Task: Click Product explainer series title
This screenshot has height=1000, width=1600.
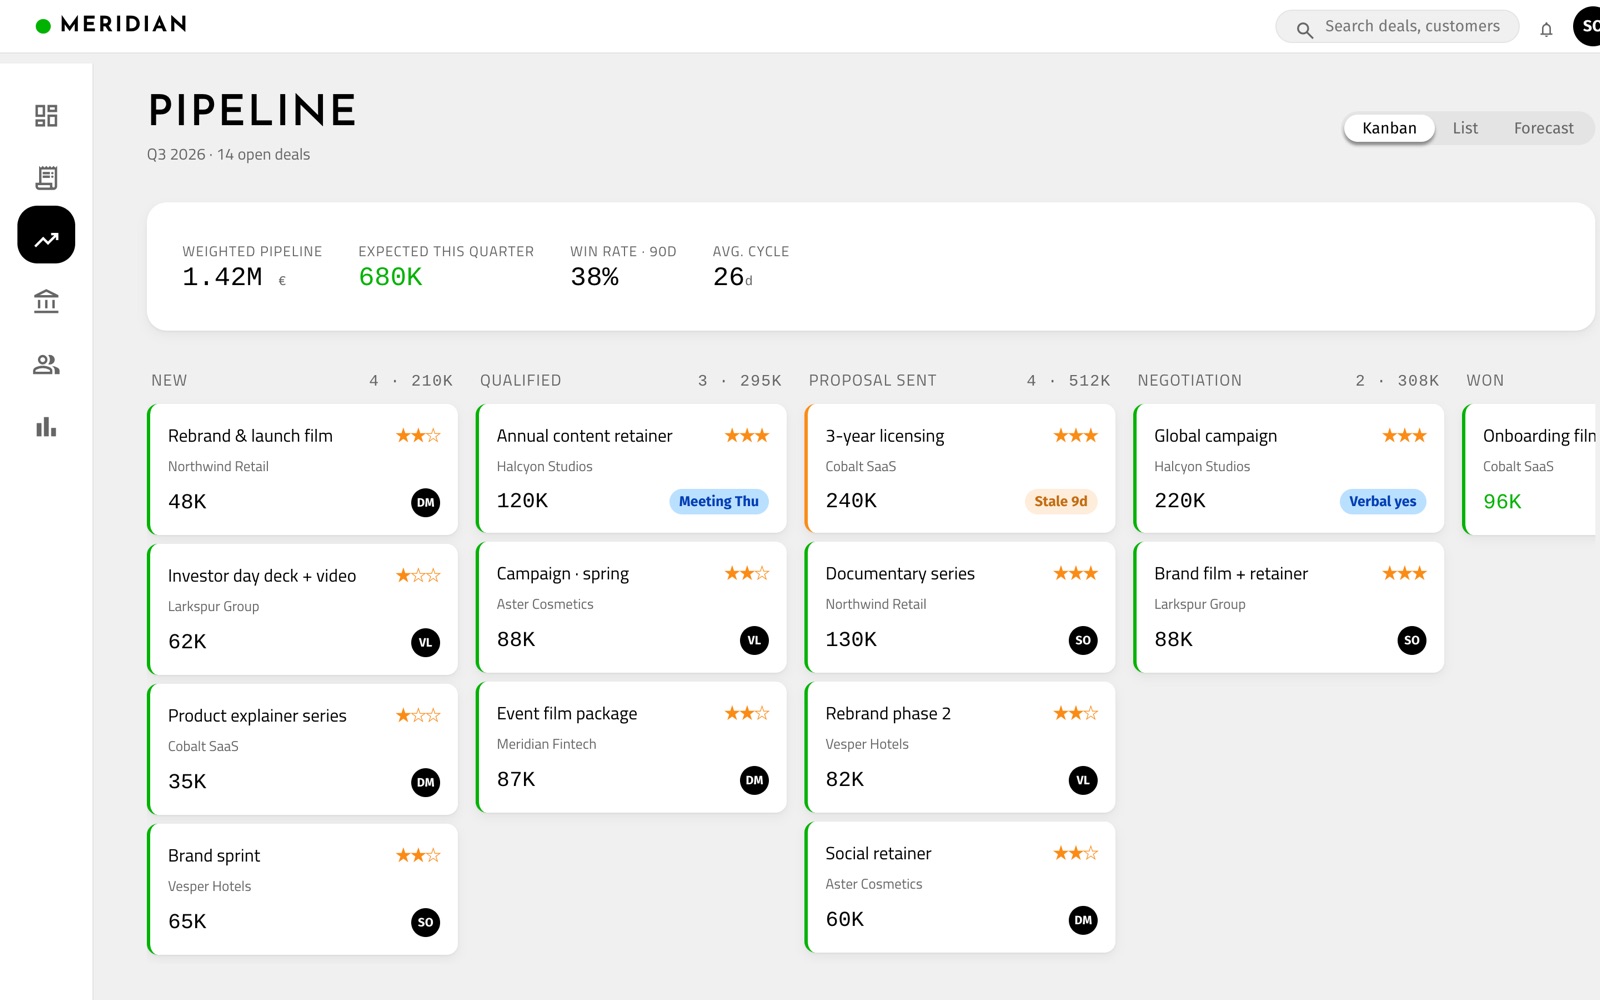Action: click(257, 716)
